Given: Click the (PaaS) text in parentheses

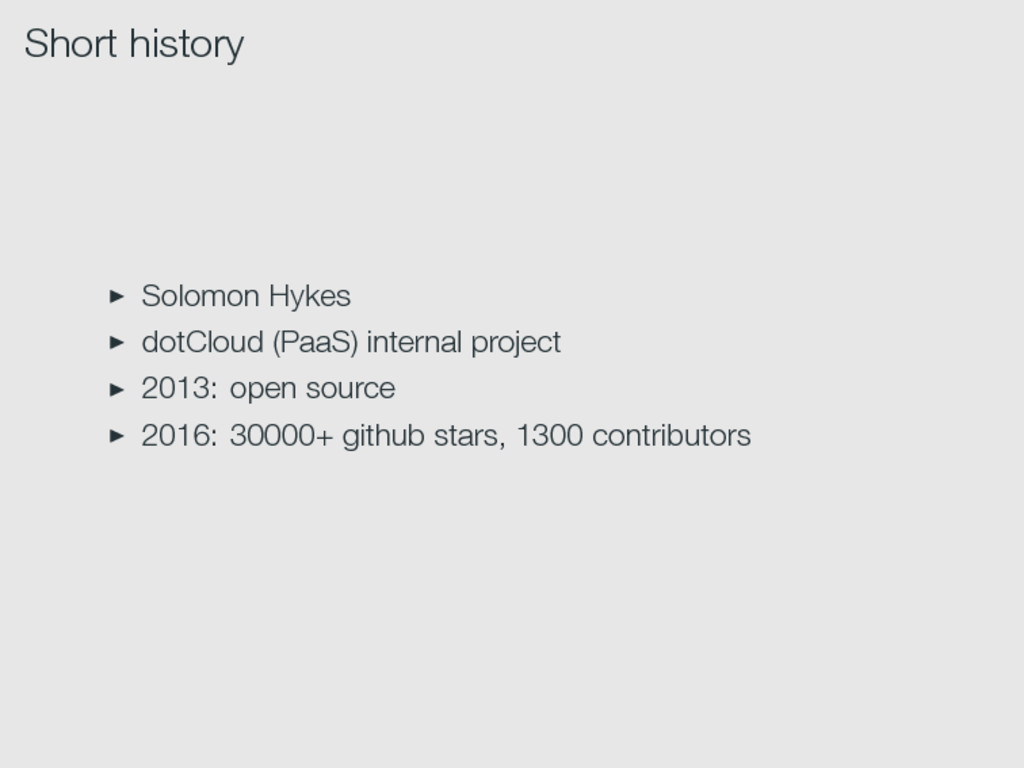Looking at the screenshot, I should click(315, 343).
